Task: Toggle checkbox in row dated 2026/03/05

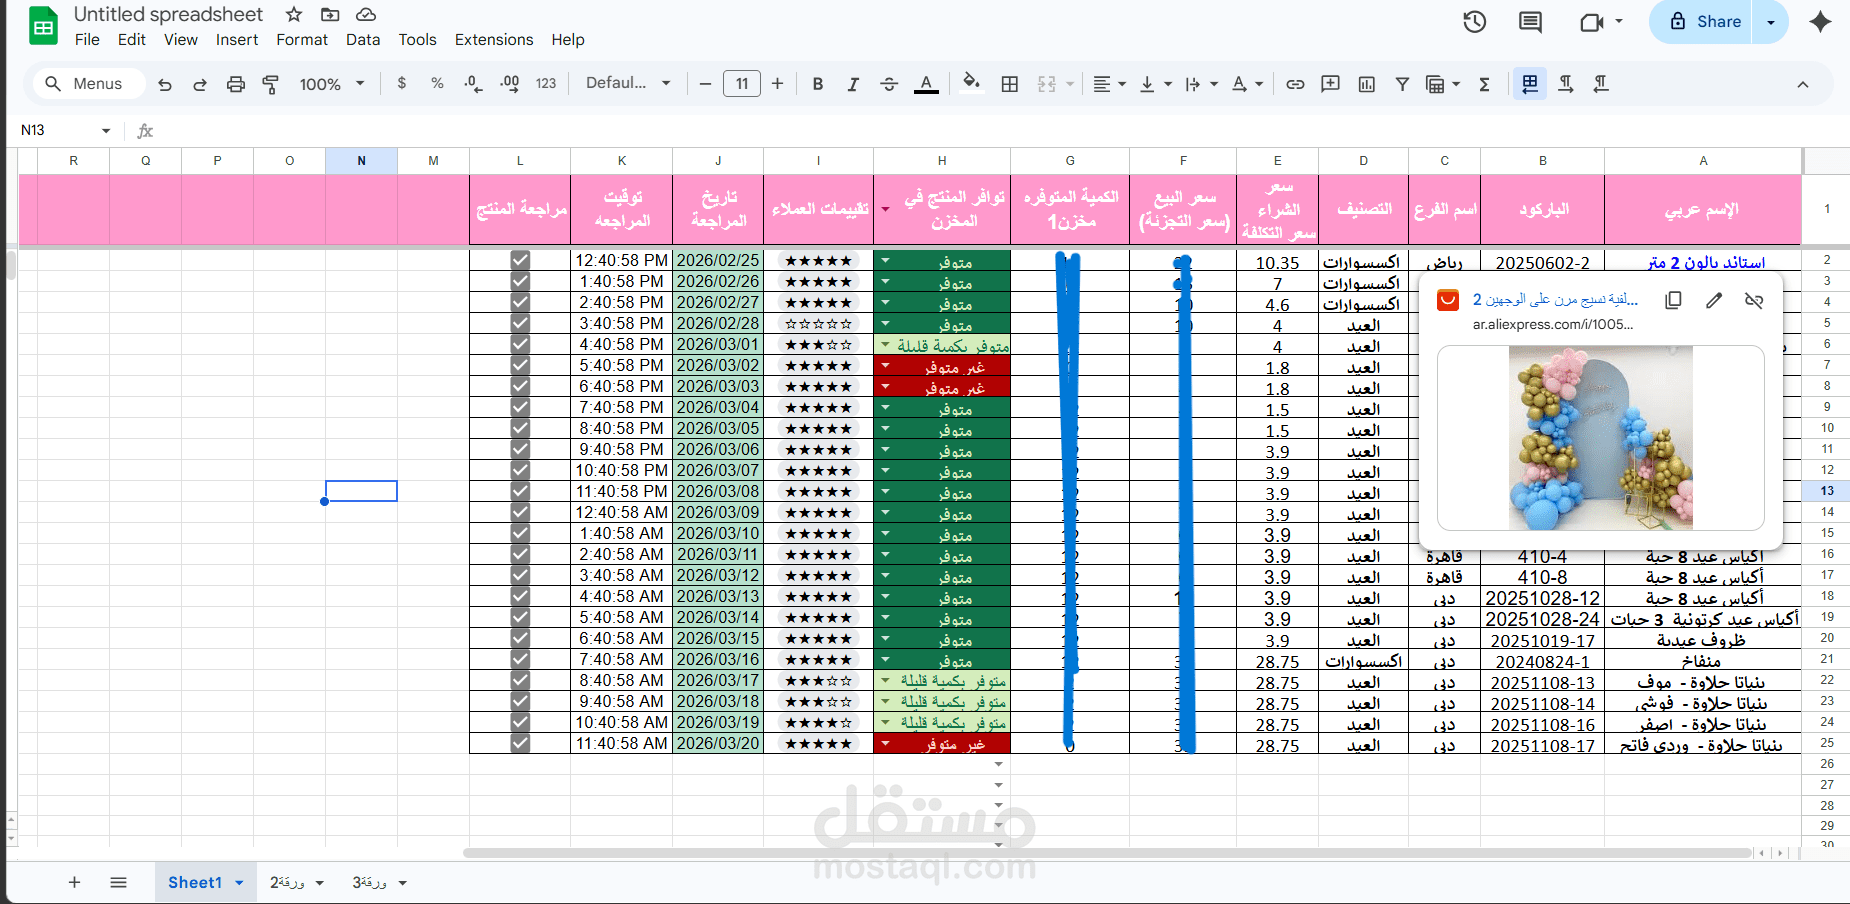Action: [520, 428]
